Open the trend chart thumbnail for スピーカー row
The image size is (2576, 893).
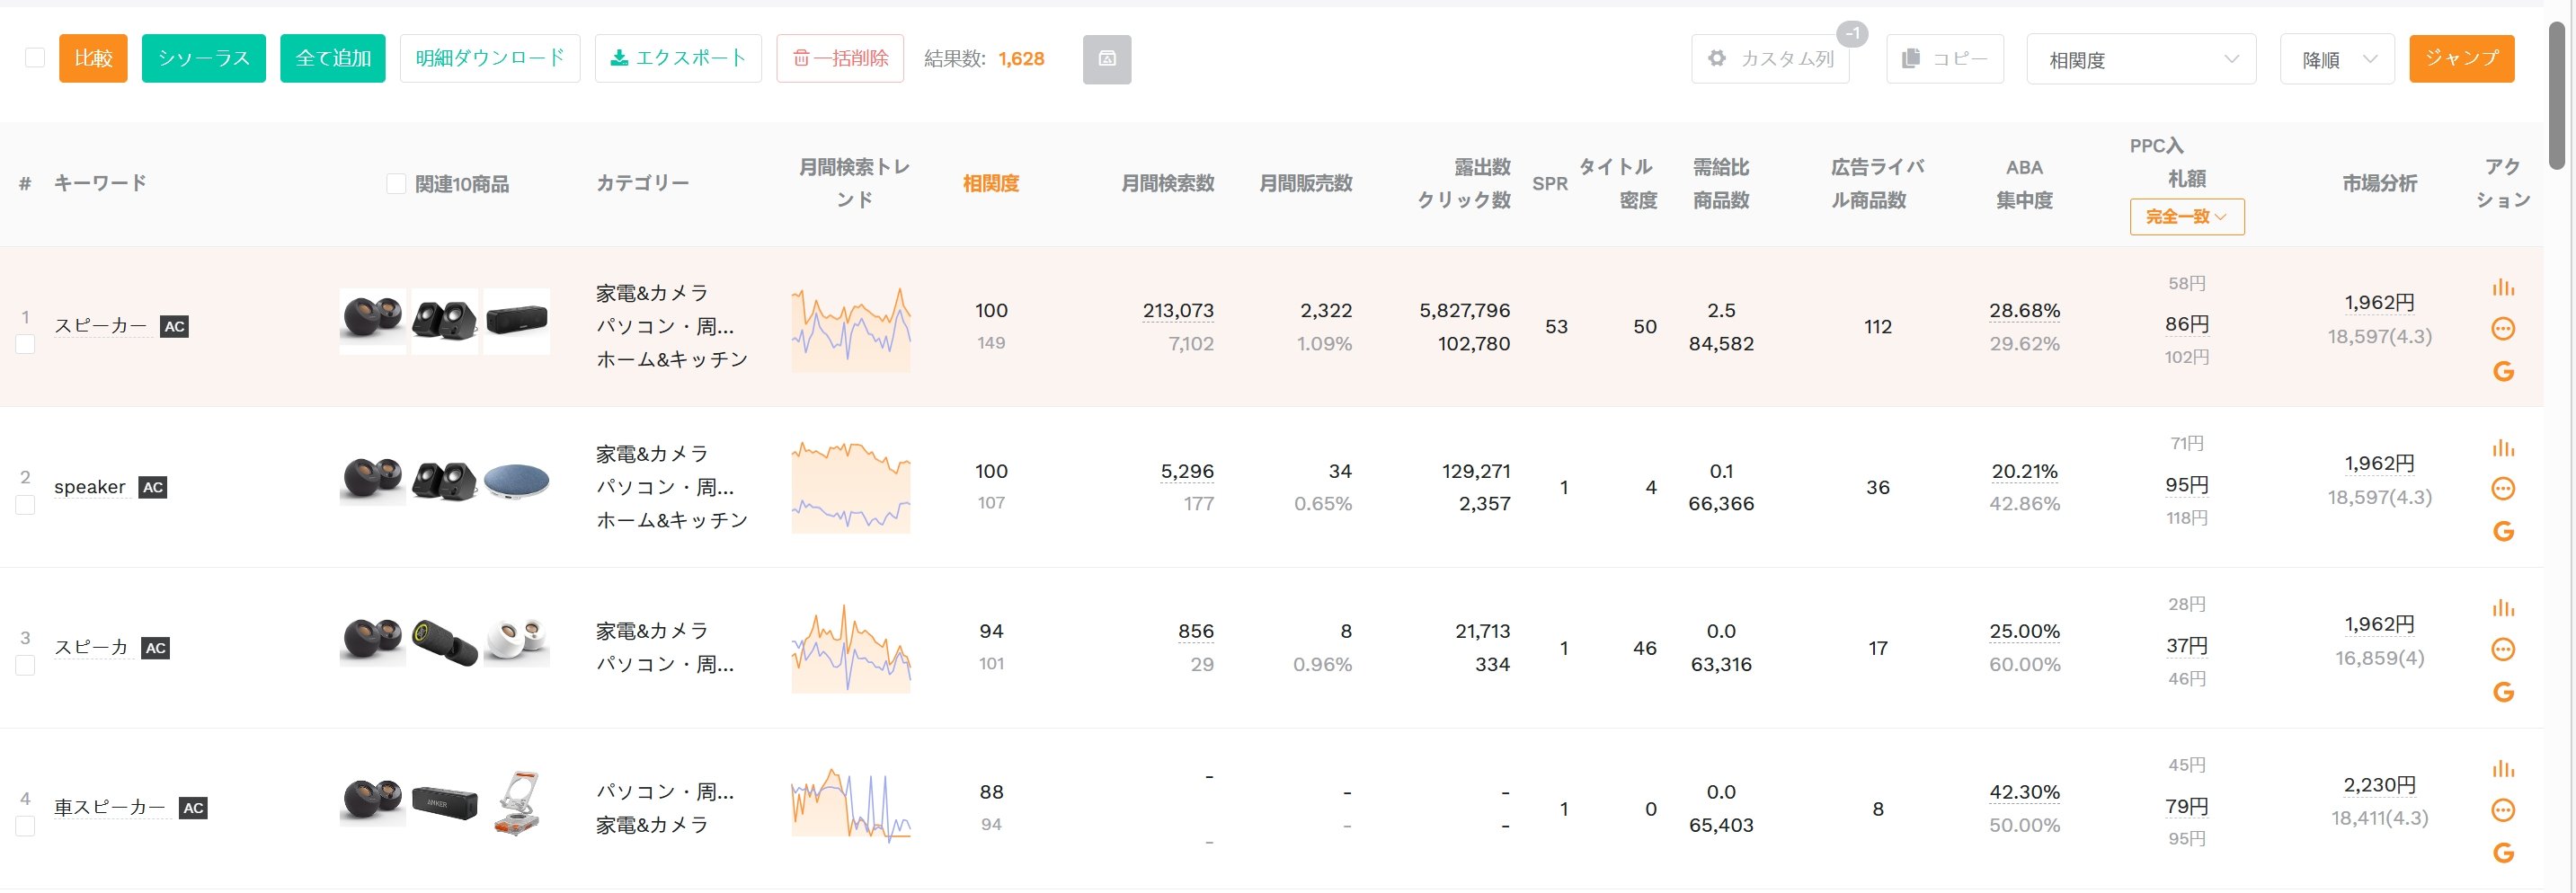click(851, 329)
